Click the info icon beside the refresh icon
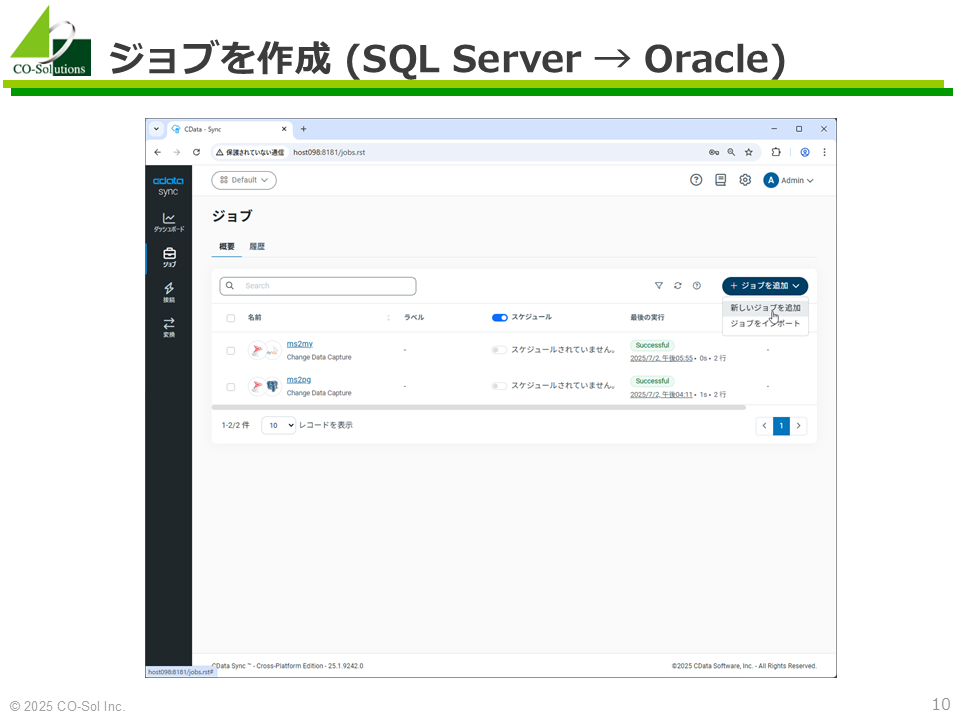Viewport: 960px width, 720px height. (697, 286)
